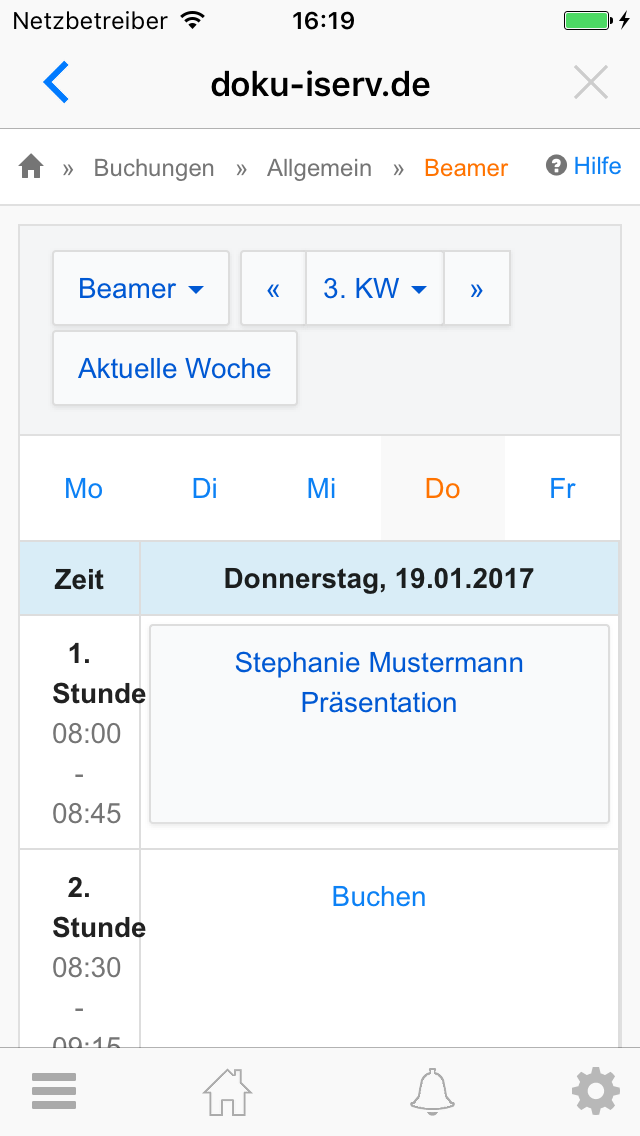Click the home icon in the breadcrumb
Viewport: 640px width, 1136px height.
(x=30, y=168)
